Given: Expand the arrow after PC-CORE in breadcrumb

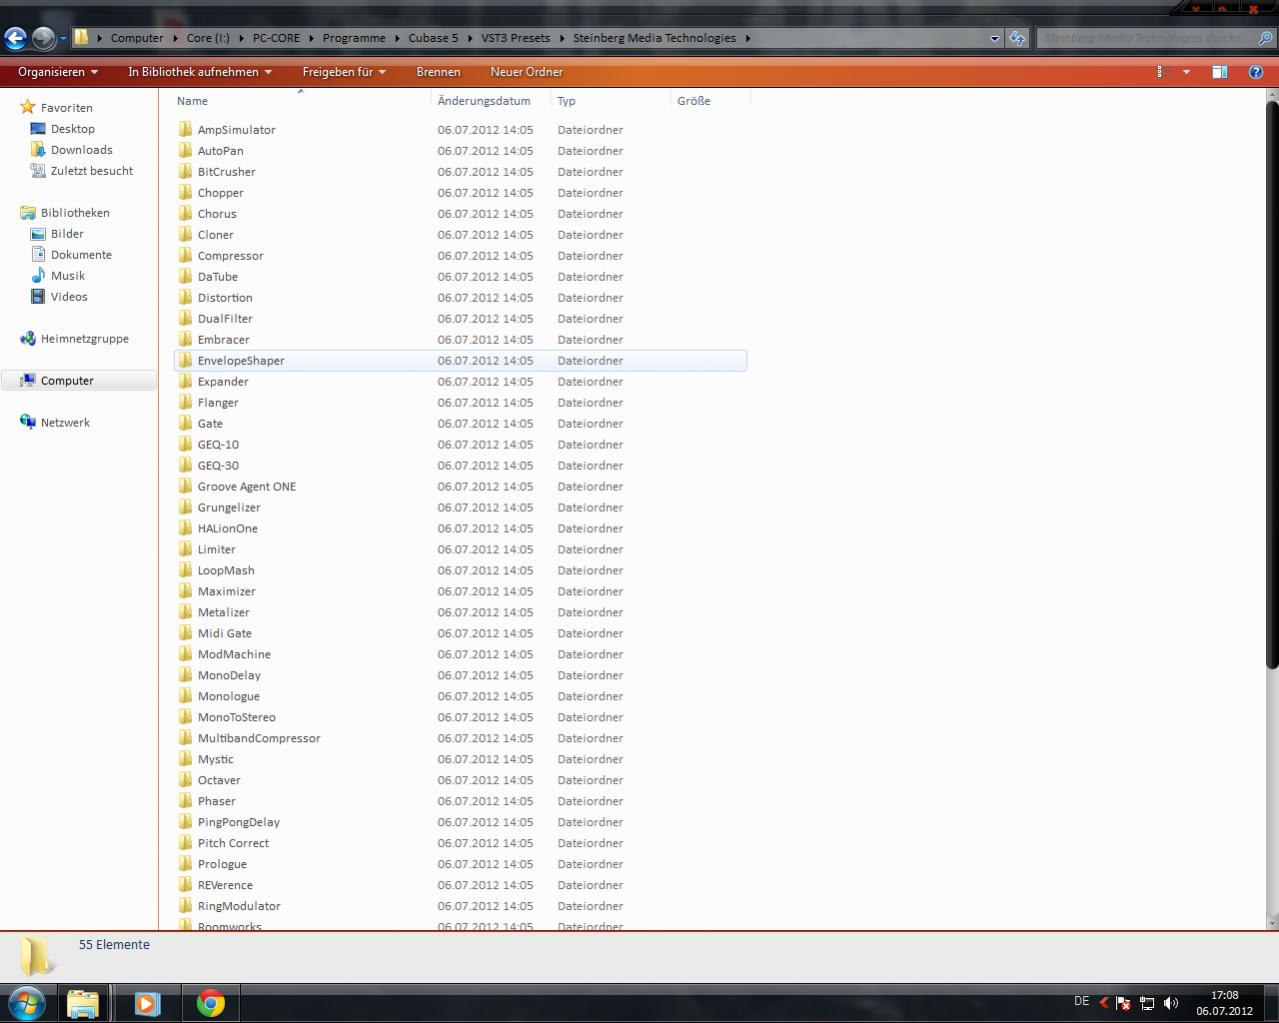Looking at the screenshot, I should (311, 38).
